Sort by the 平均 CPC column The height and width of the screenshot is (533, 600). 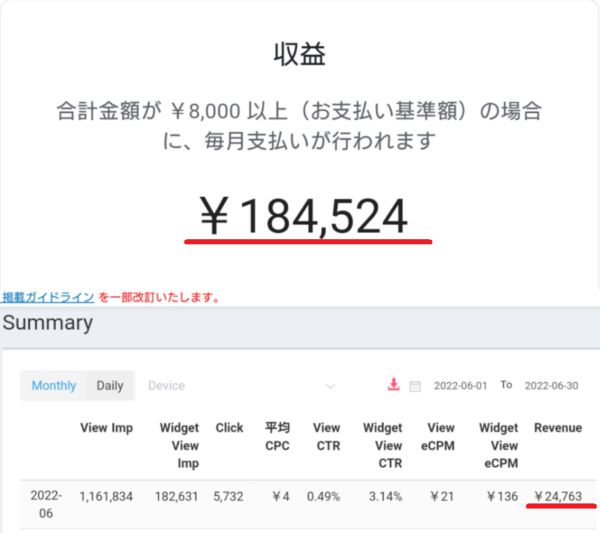pos(276,436)
